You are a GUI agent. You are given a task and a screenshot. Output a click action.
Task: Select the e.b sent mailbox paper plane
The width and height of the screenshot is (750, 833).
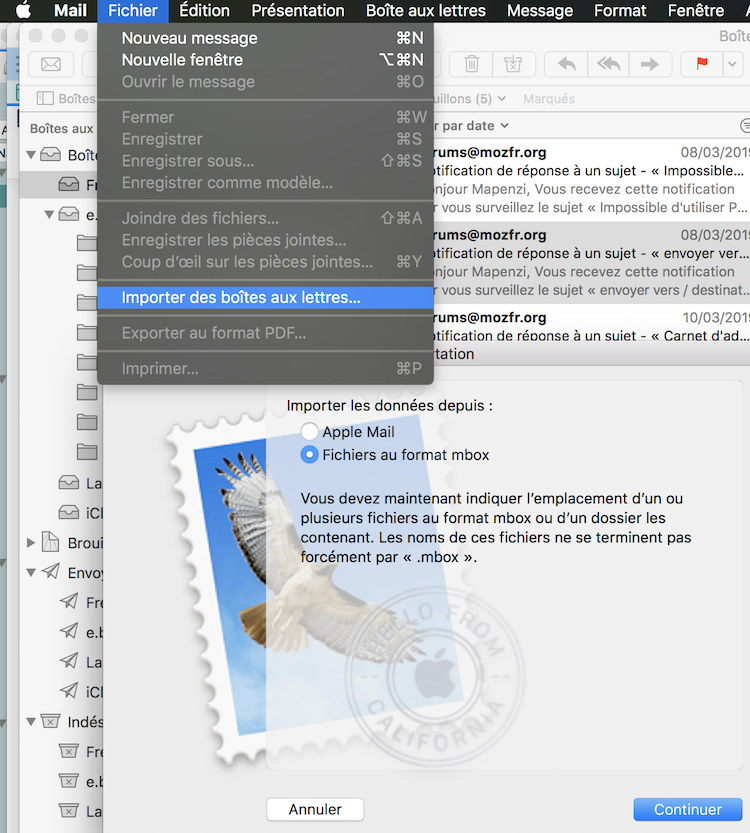(69, 631)
